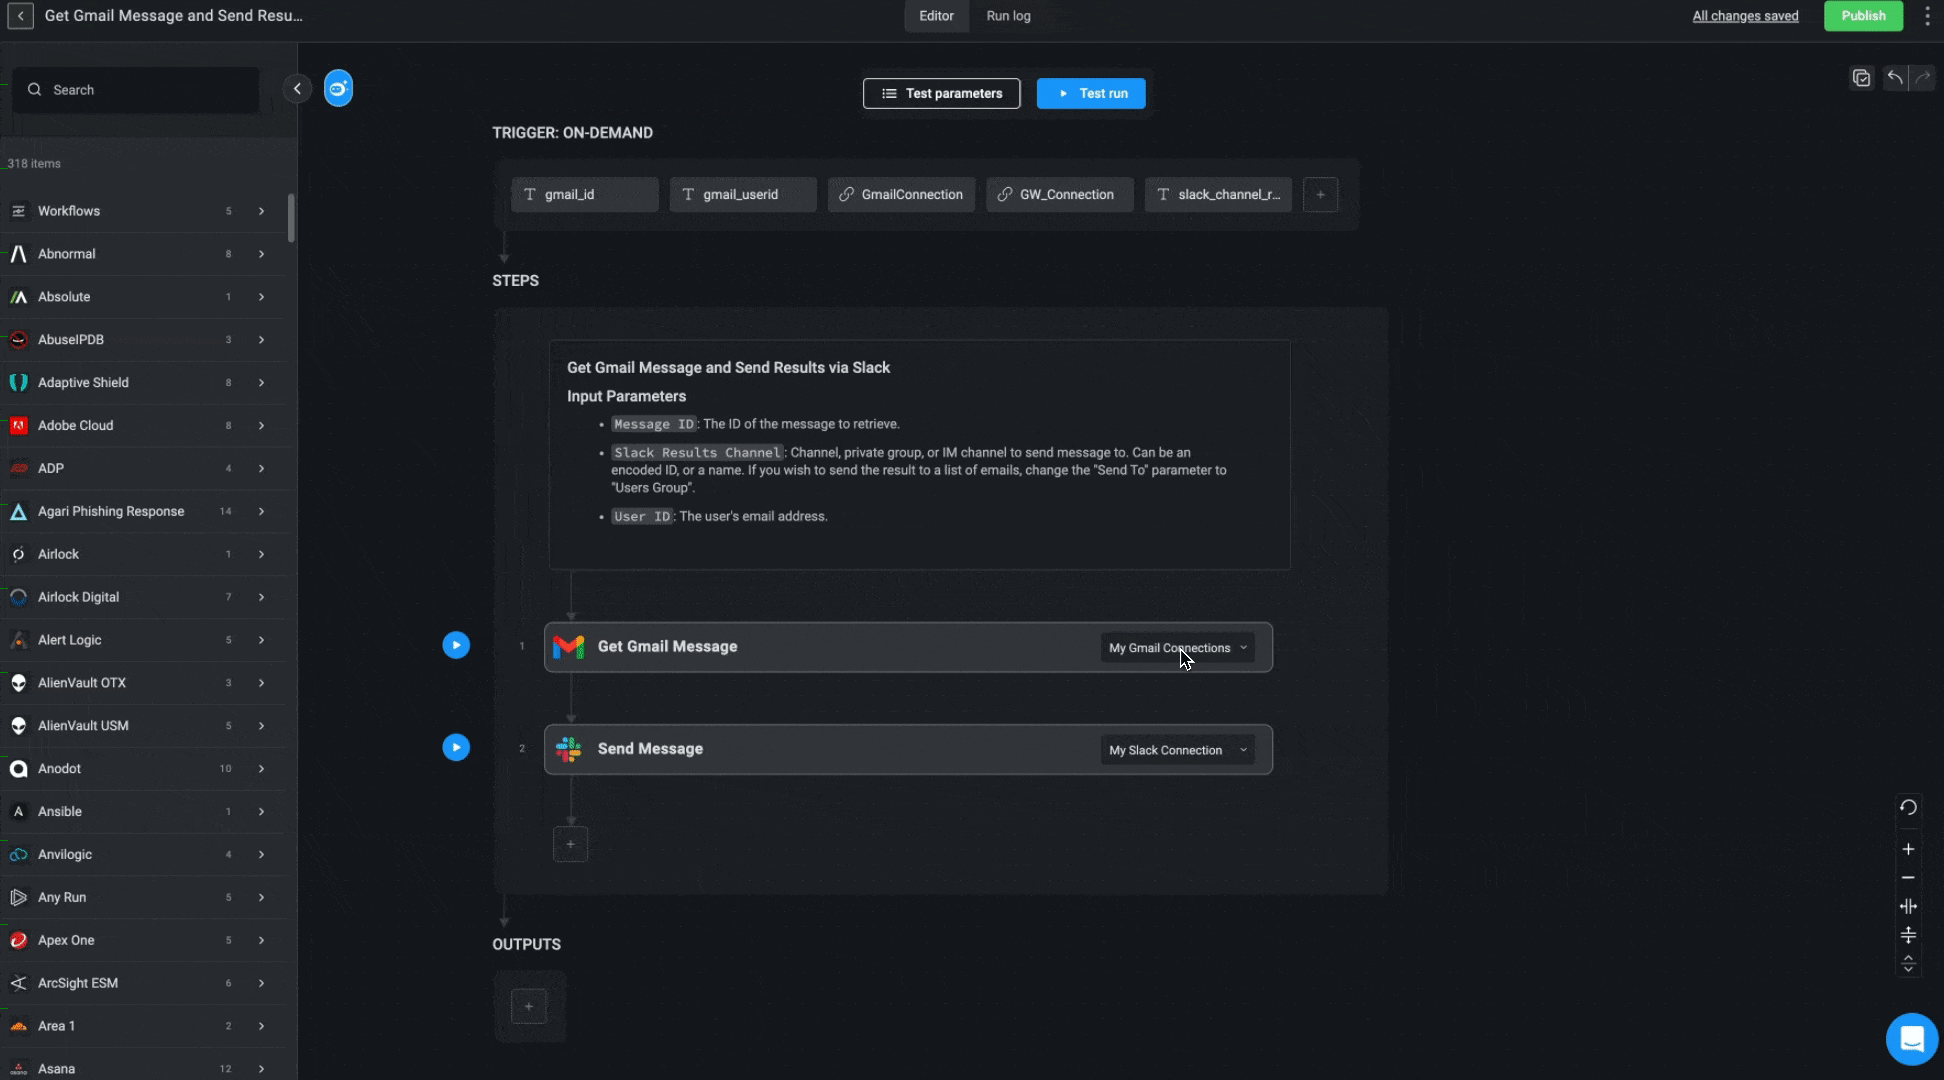Open My Gmail Connections dropdown
This screenshot has width=1944, height=1080.
click(x=1178, y=648)
